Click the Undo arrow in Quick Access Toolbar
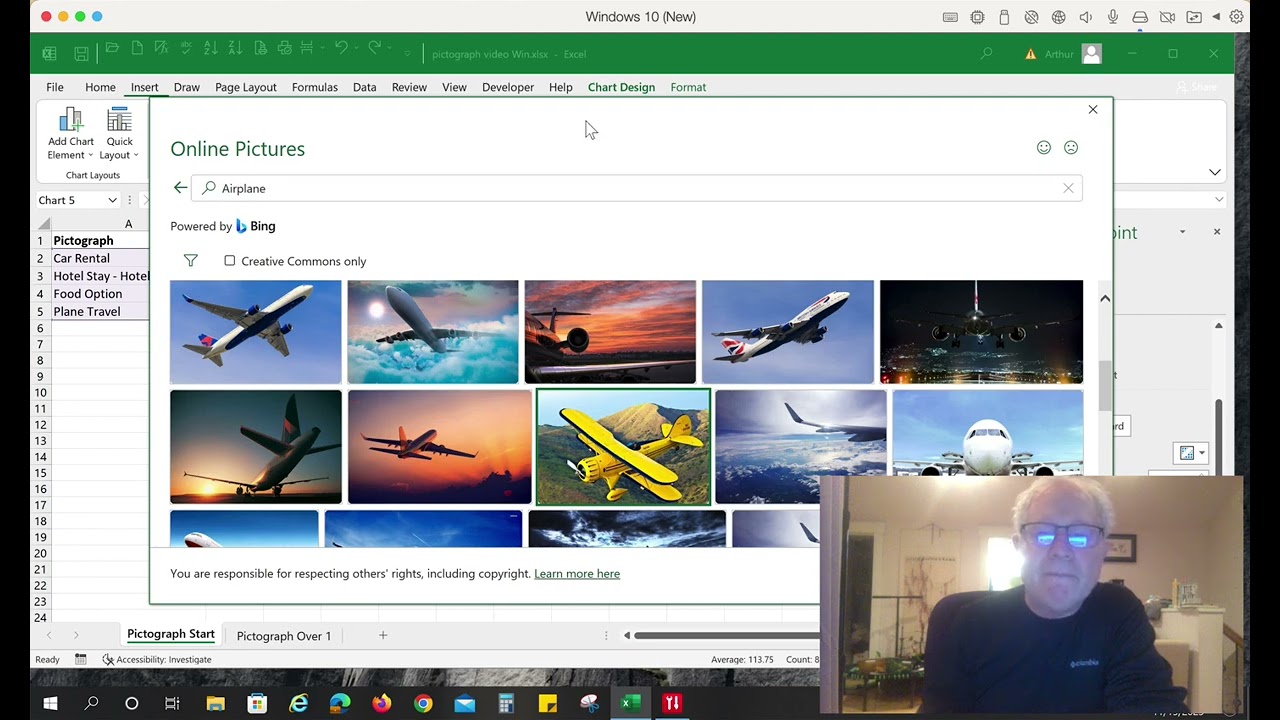 pyautogui.click(x=341, y=48)
